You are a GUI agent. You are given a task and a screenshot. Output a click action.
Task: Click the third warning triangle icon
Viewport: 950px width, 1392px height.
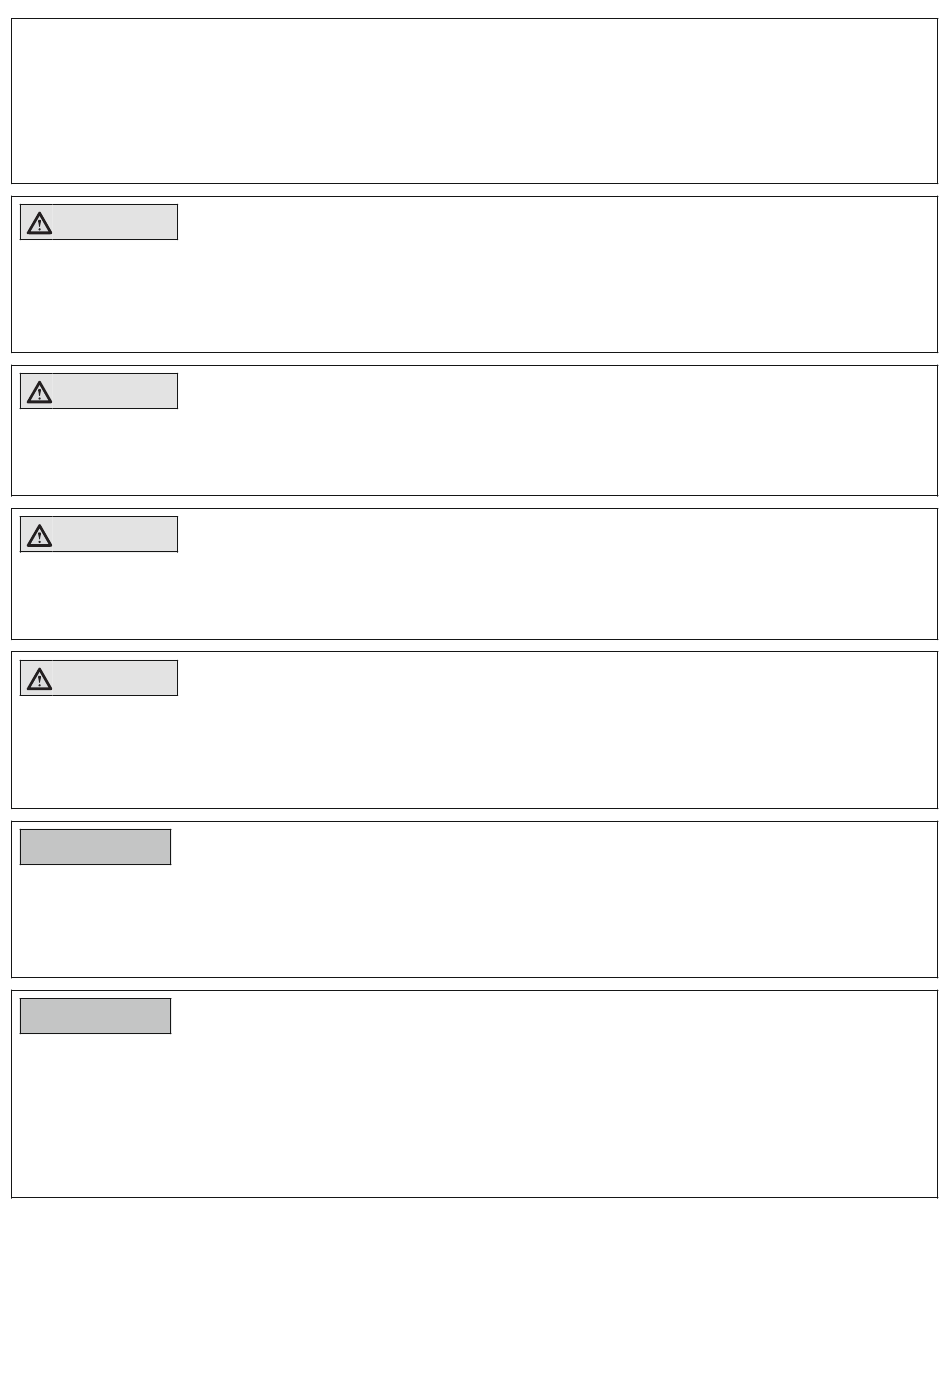[39, 535]
